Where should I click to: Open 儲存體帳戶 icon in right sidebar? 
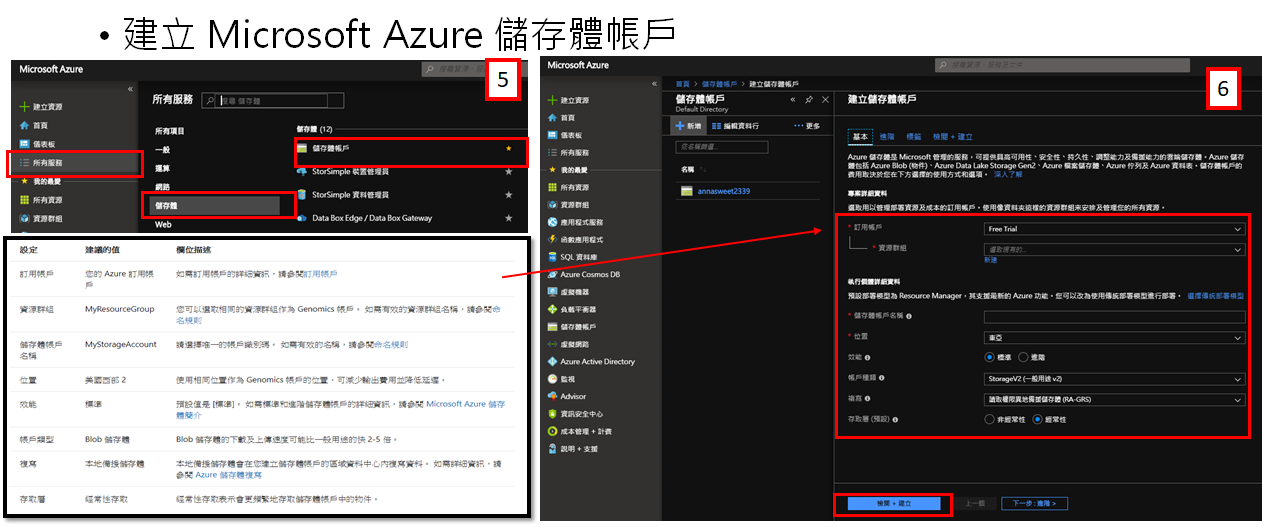tap(552, 326)
